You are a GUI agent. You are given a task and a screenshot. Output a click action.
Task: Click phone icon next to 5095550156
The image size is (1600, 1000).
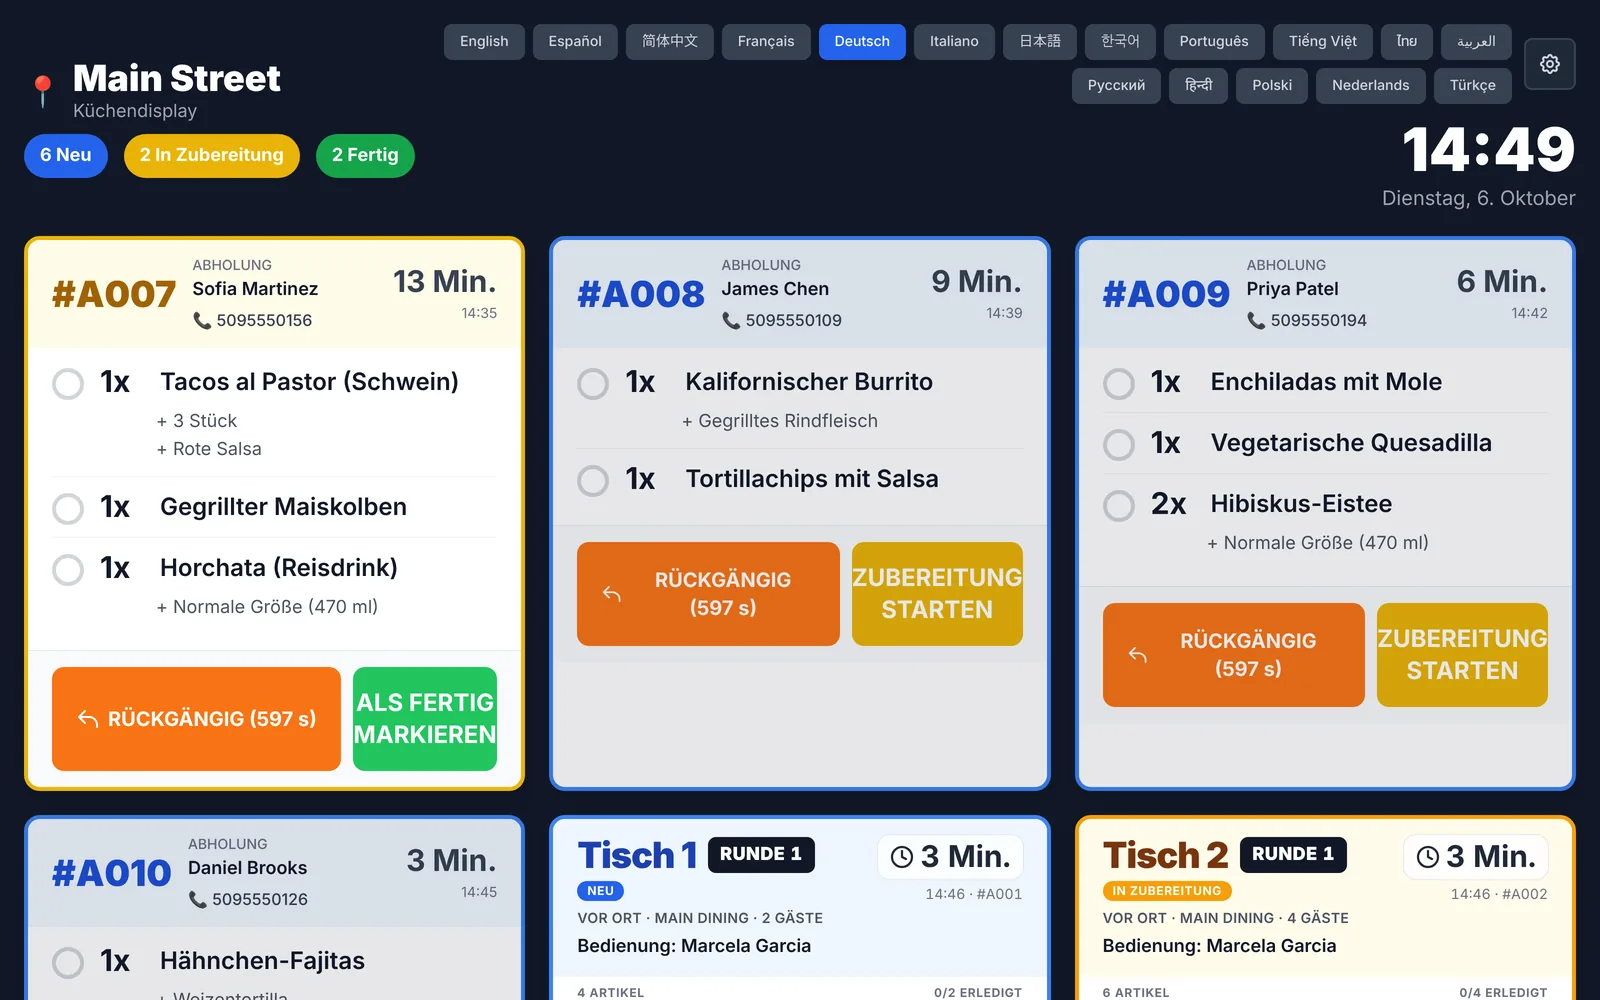tap(202, 320)
